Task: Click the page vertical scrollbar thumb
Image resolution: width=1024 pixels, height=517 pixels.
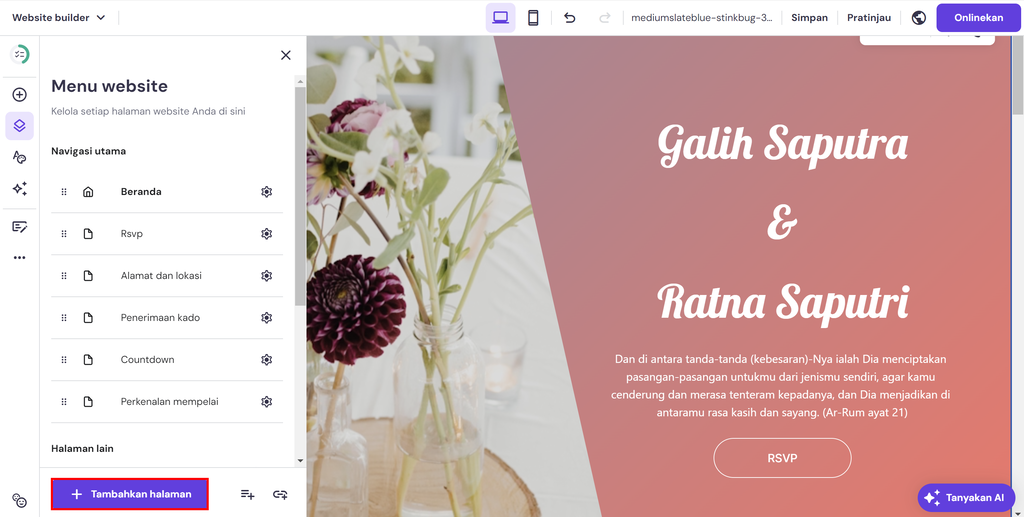Action: (x=1017, y=75)
